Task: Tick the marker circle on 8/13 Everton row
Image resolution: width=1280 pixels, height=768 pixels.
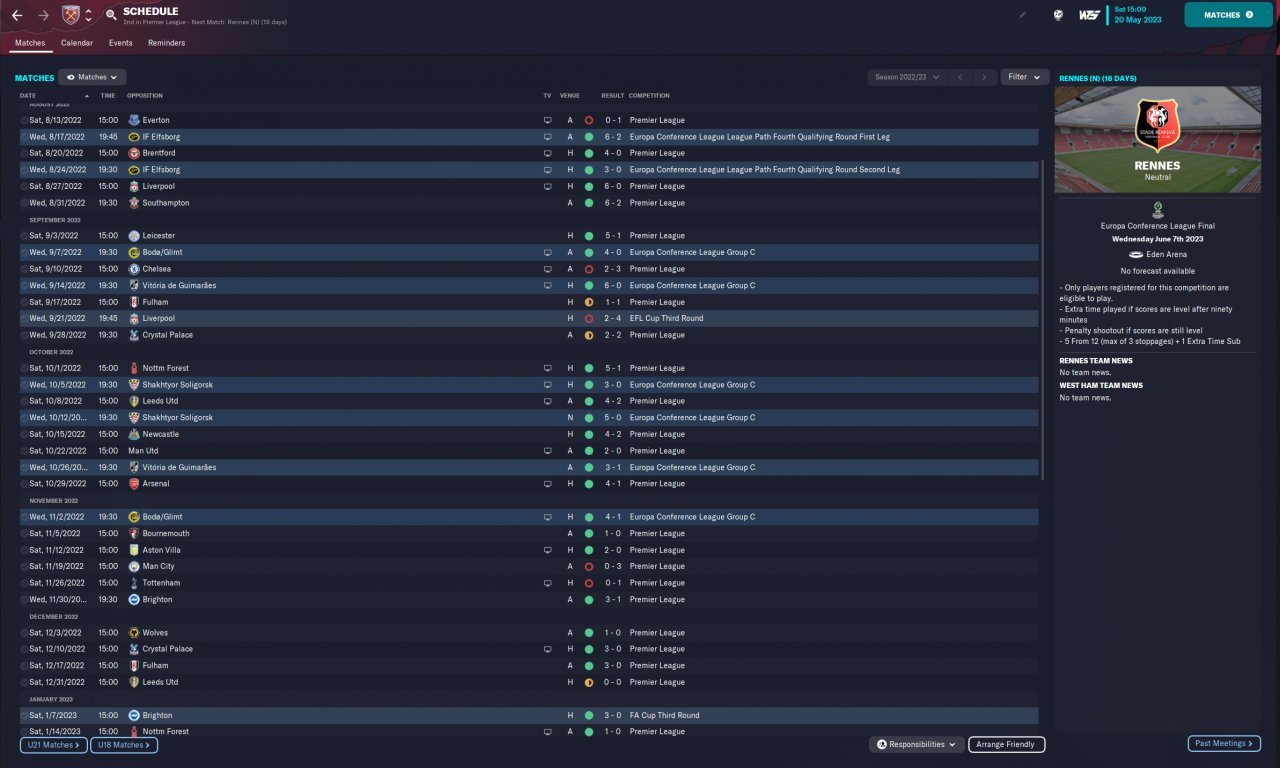Action: coord(24,120)
